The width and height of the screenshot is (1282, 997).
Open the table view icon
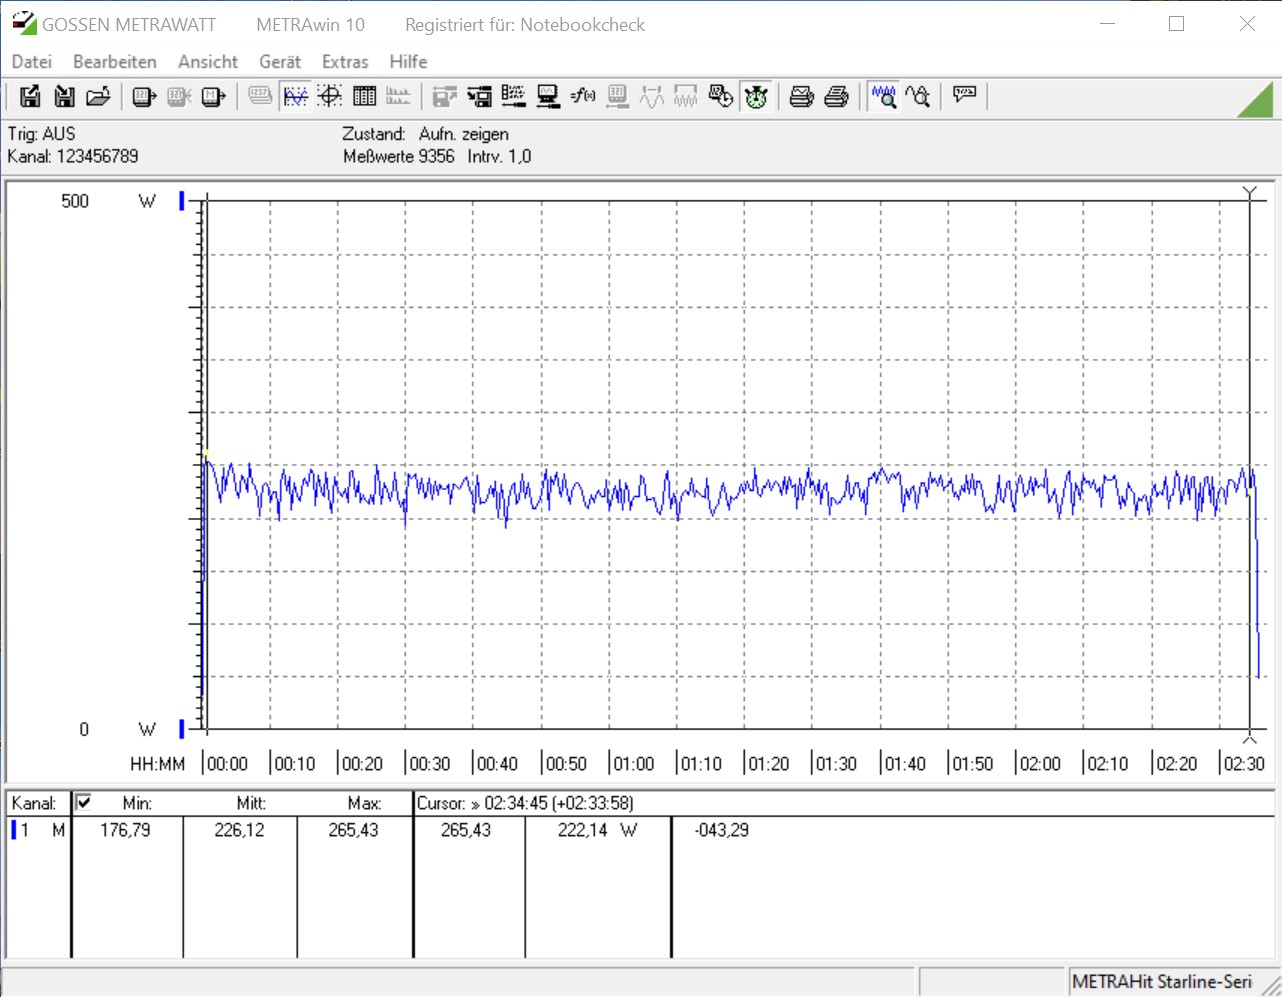coord(364,96)
